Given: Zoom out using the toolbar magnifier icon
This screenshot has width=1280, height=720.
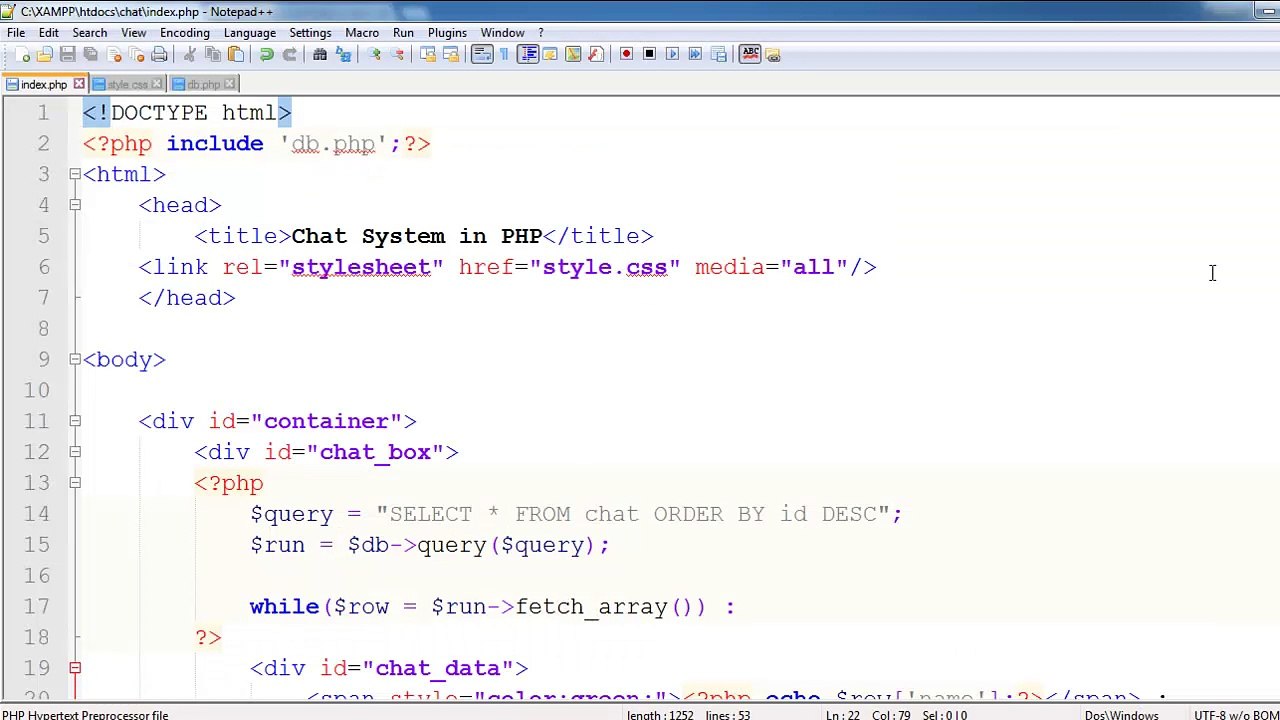Looking at the screenshot, I should pyautogui.click(x=396, y=54).
